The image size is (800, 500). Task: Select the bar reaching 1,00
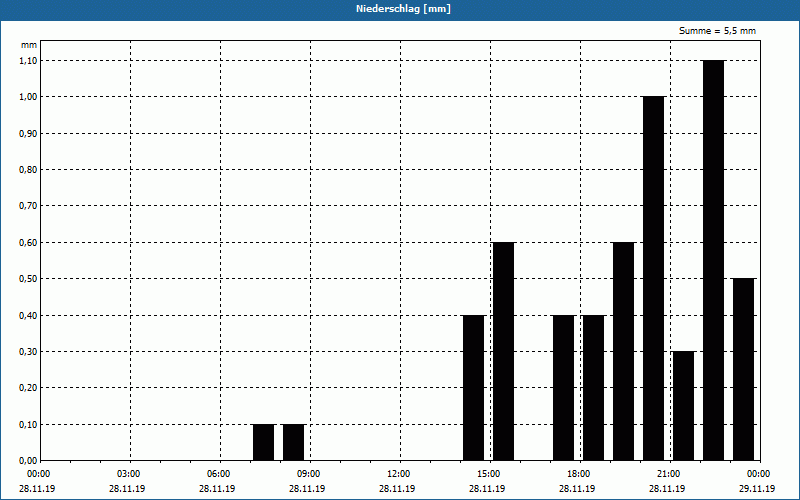point(654,279)
